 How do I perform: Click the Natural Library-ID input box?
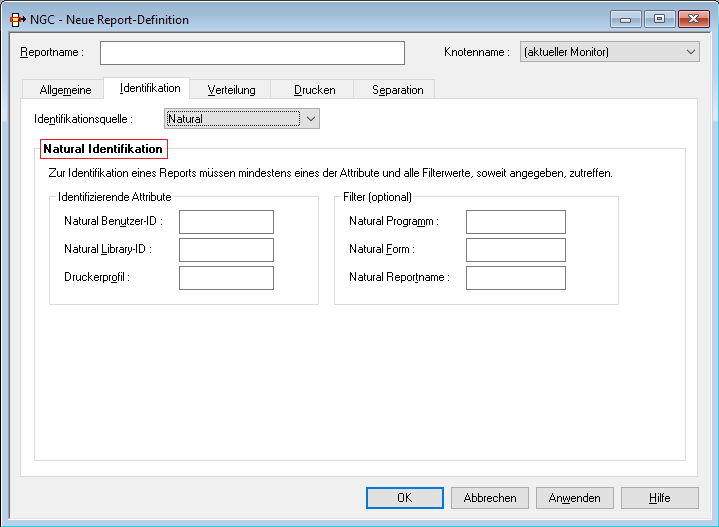(226, 250)
